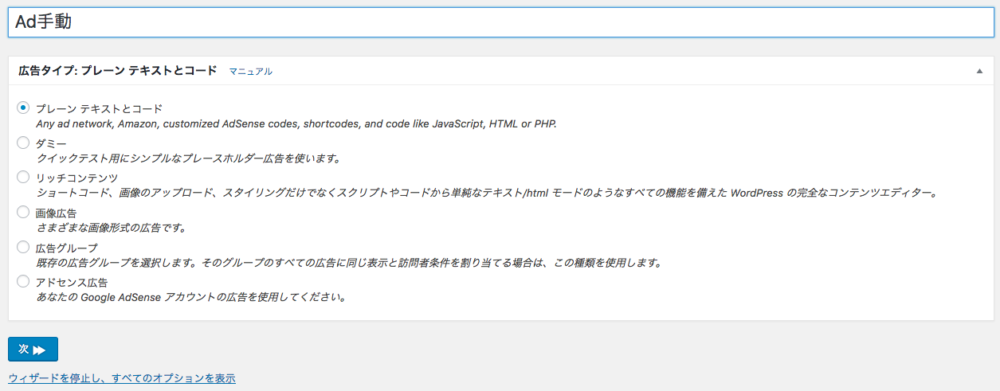Image resolution: width=1000 pixels, height=391 pixels.
Task: Click ウィザードを停止し、すべてのオプションを表示 link
Action: click(x=122, y=378)
